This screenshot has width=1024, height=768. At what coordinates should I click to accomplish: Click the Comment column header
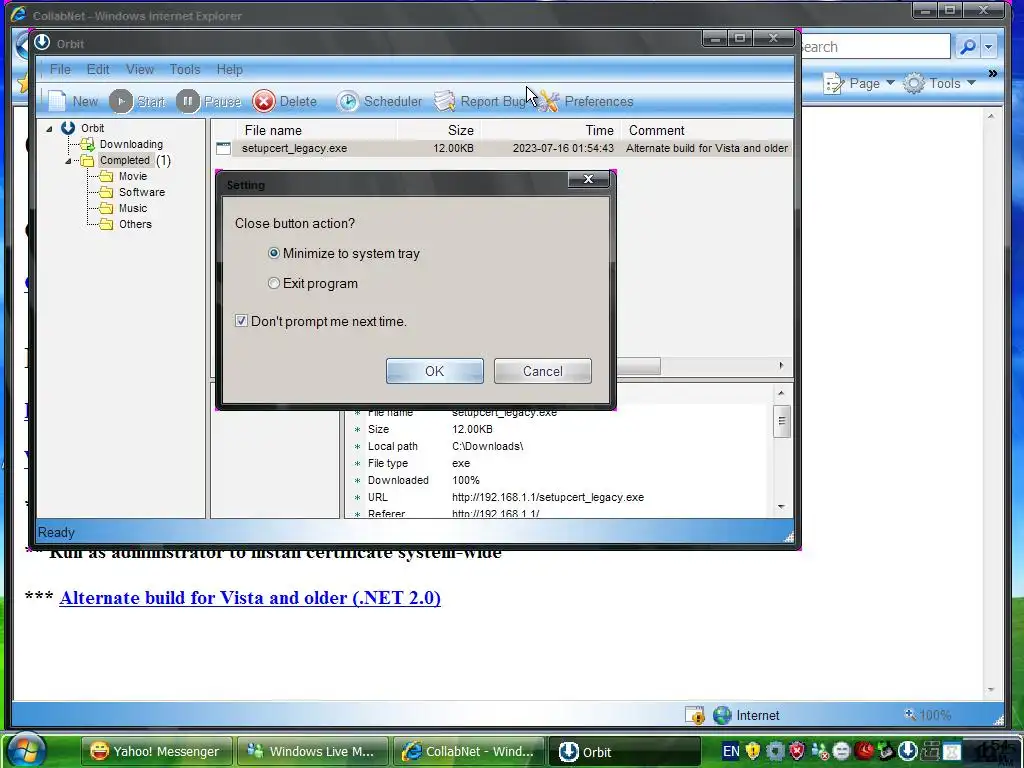707,131
